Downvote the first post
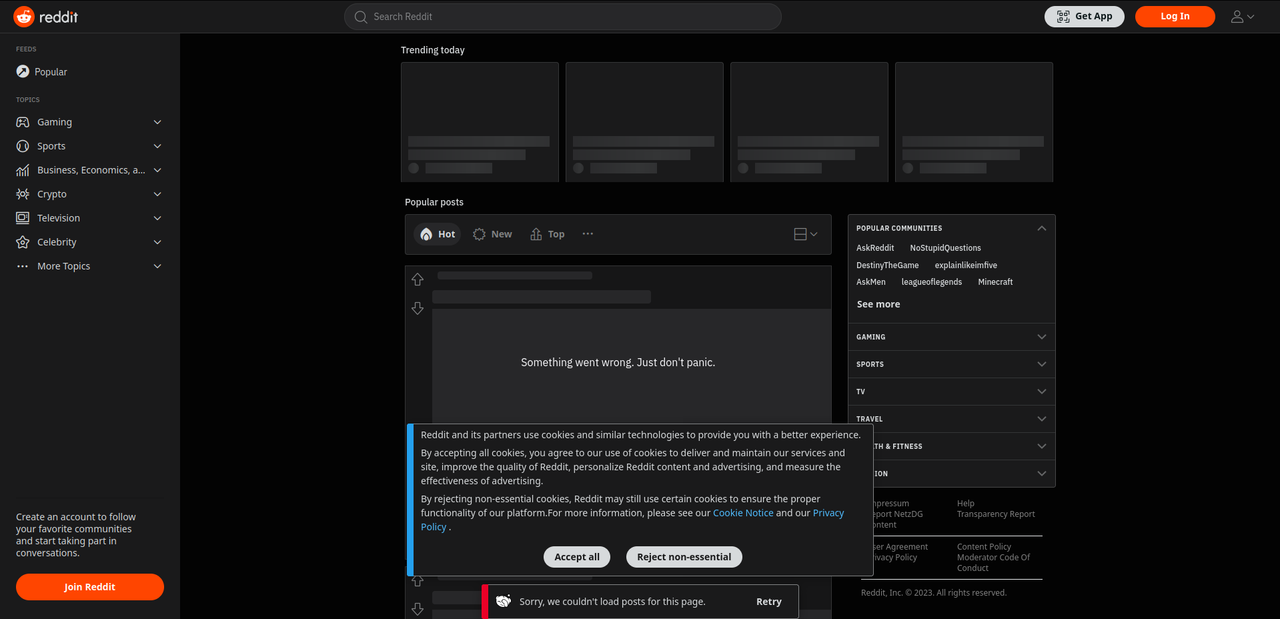Screen dimensions: 1280x619 (x=418, y=308)
